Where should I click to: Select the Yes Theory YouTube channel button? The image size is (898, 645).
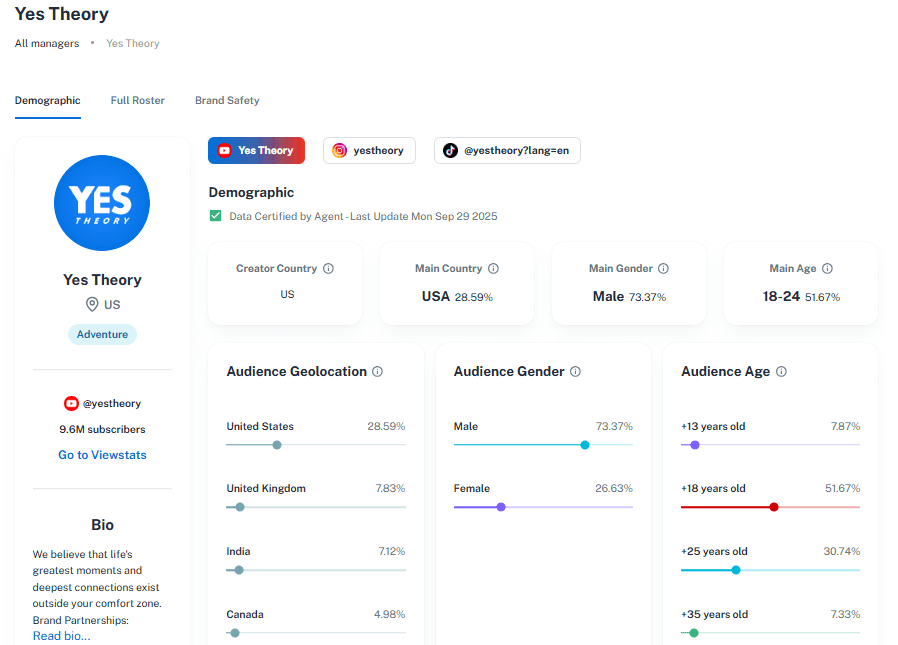coord(257,151)
